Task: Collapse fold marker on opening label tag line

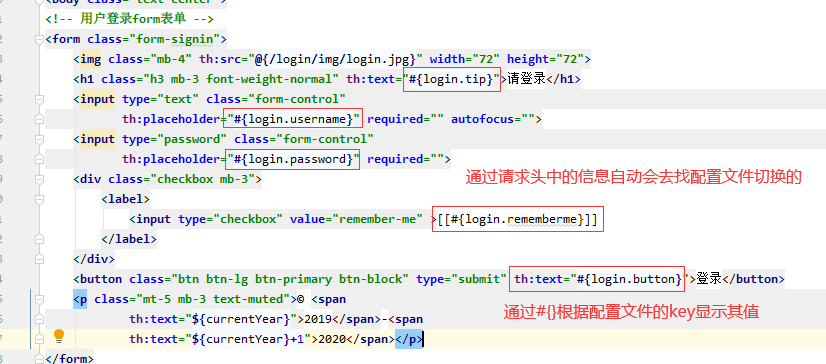Action: [x=38, y=199]
